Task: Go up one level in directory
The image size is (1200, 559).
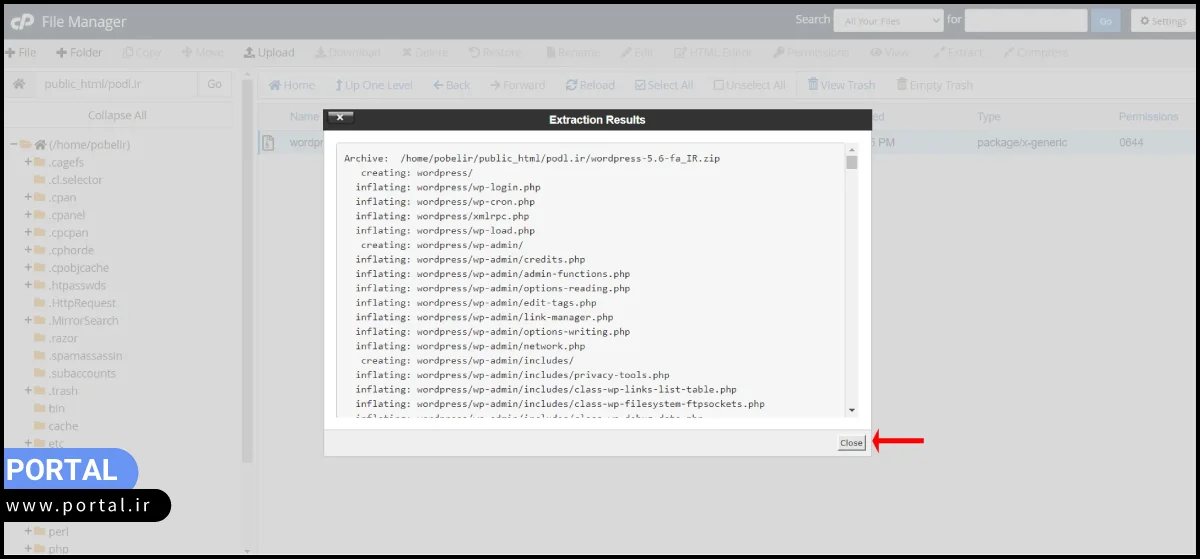Action: tap(373, 85)
